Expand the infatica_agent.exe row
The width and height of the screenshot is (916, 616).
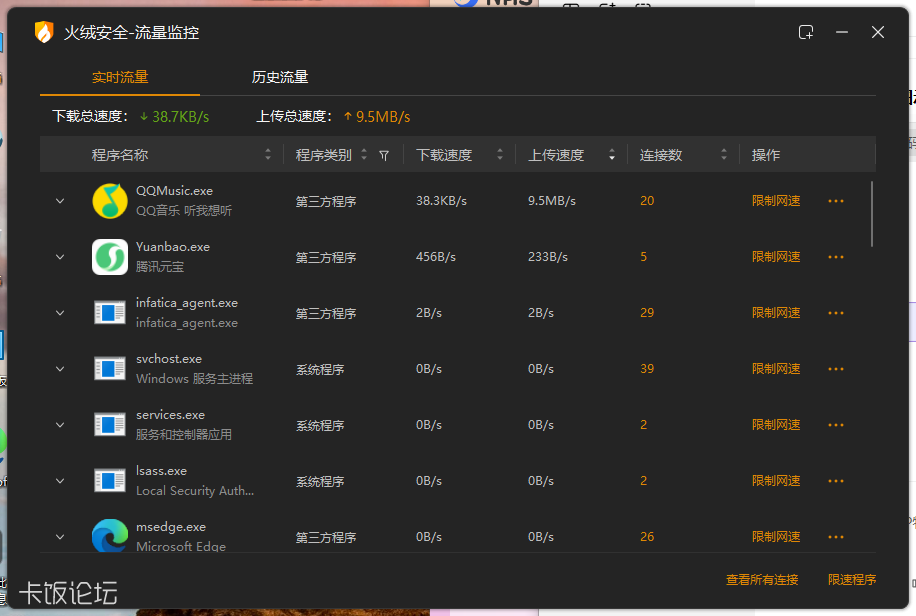point(59,312)
